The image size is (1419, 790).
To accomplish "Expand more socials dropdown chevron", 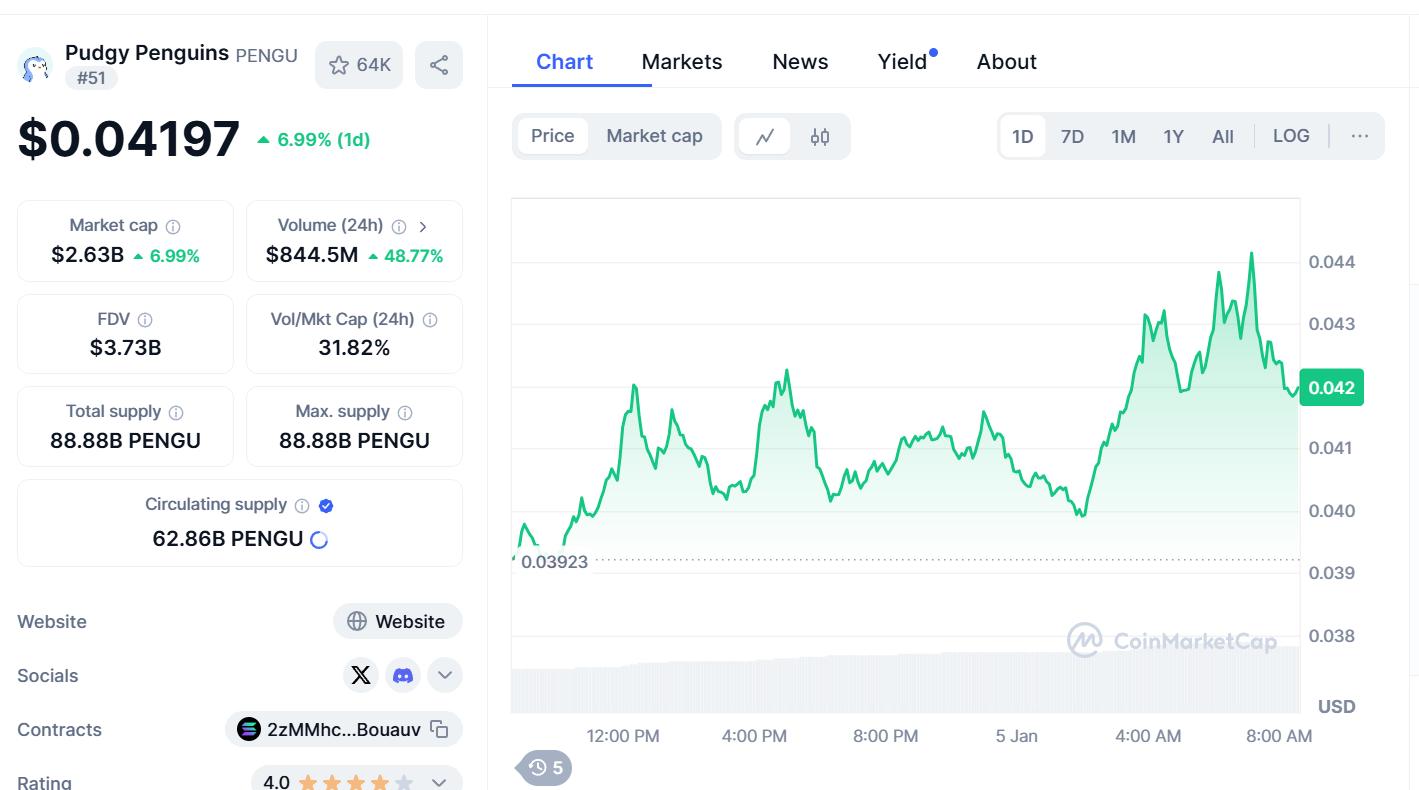I will pyautogui.click(x=445, y=676).
